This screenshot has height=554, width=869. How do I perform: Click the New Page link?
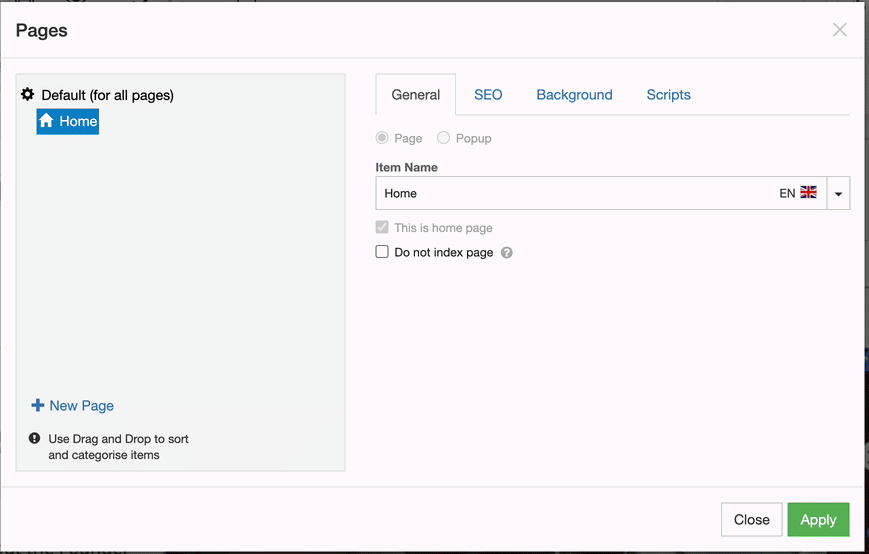pos(81,406)
